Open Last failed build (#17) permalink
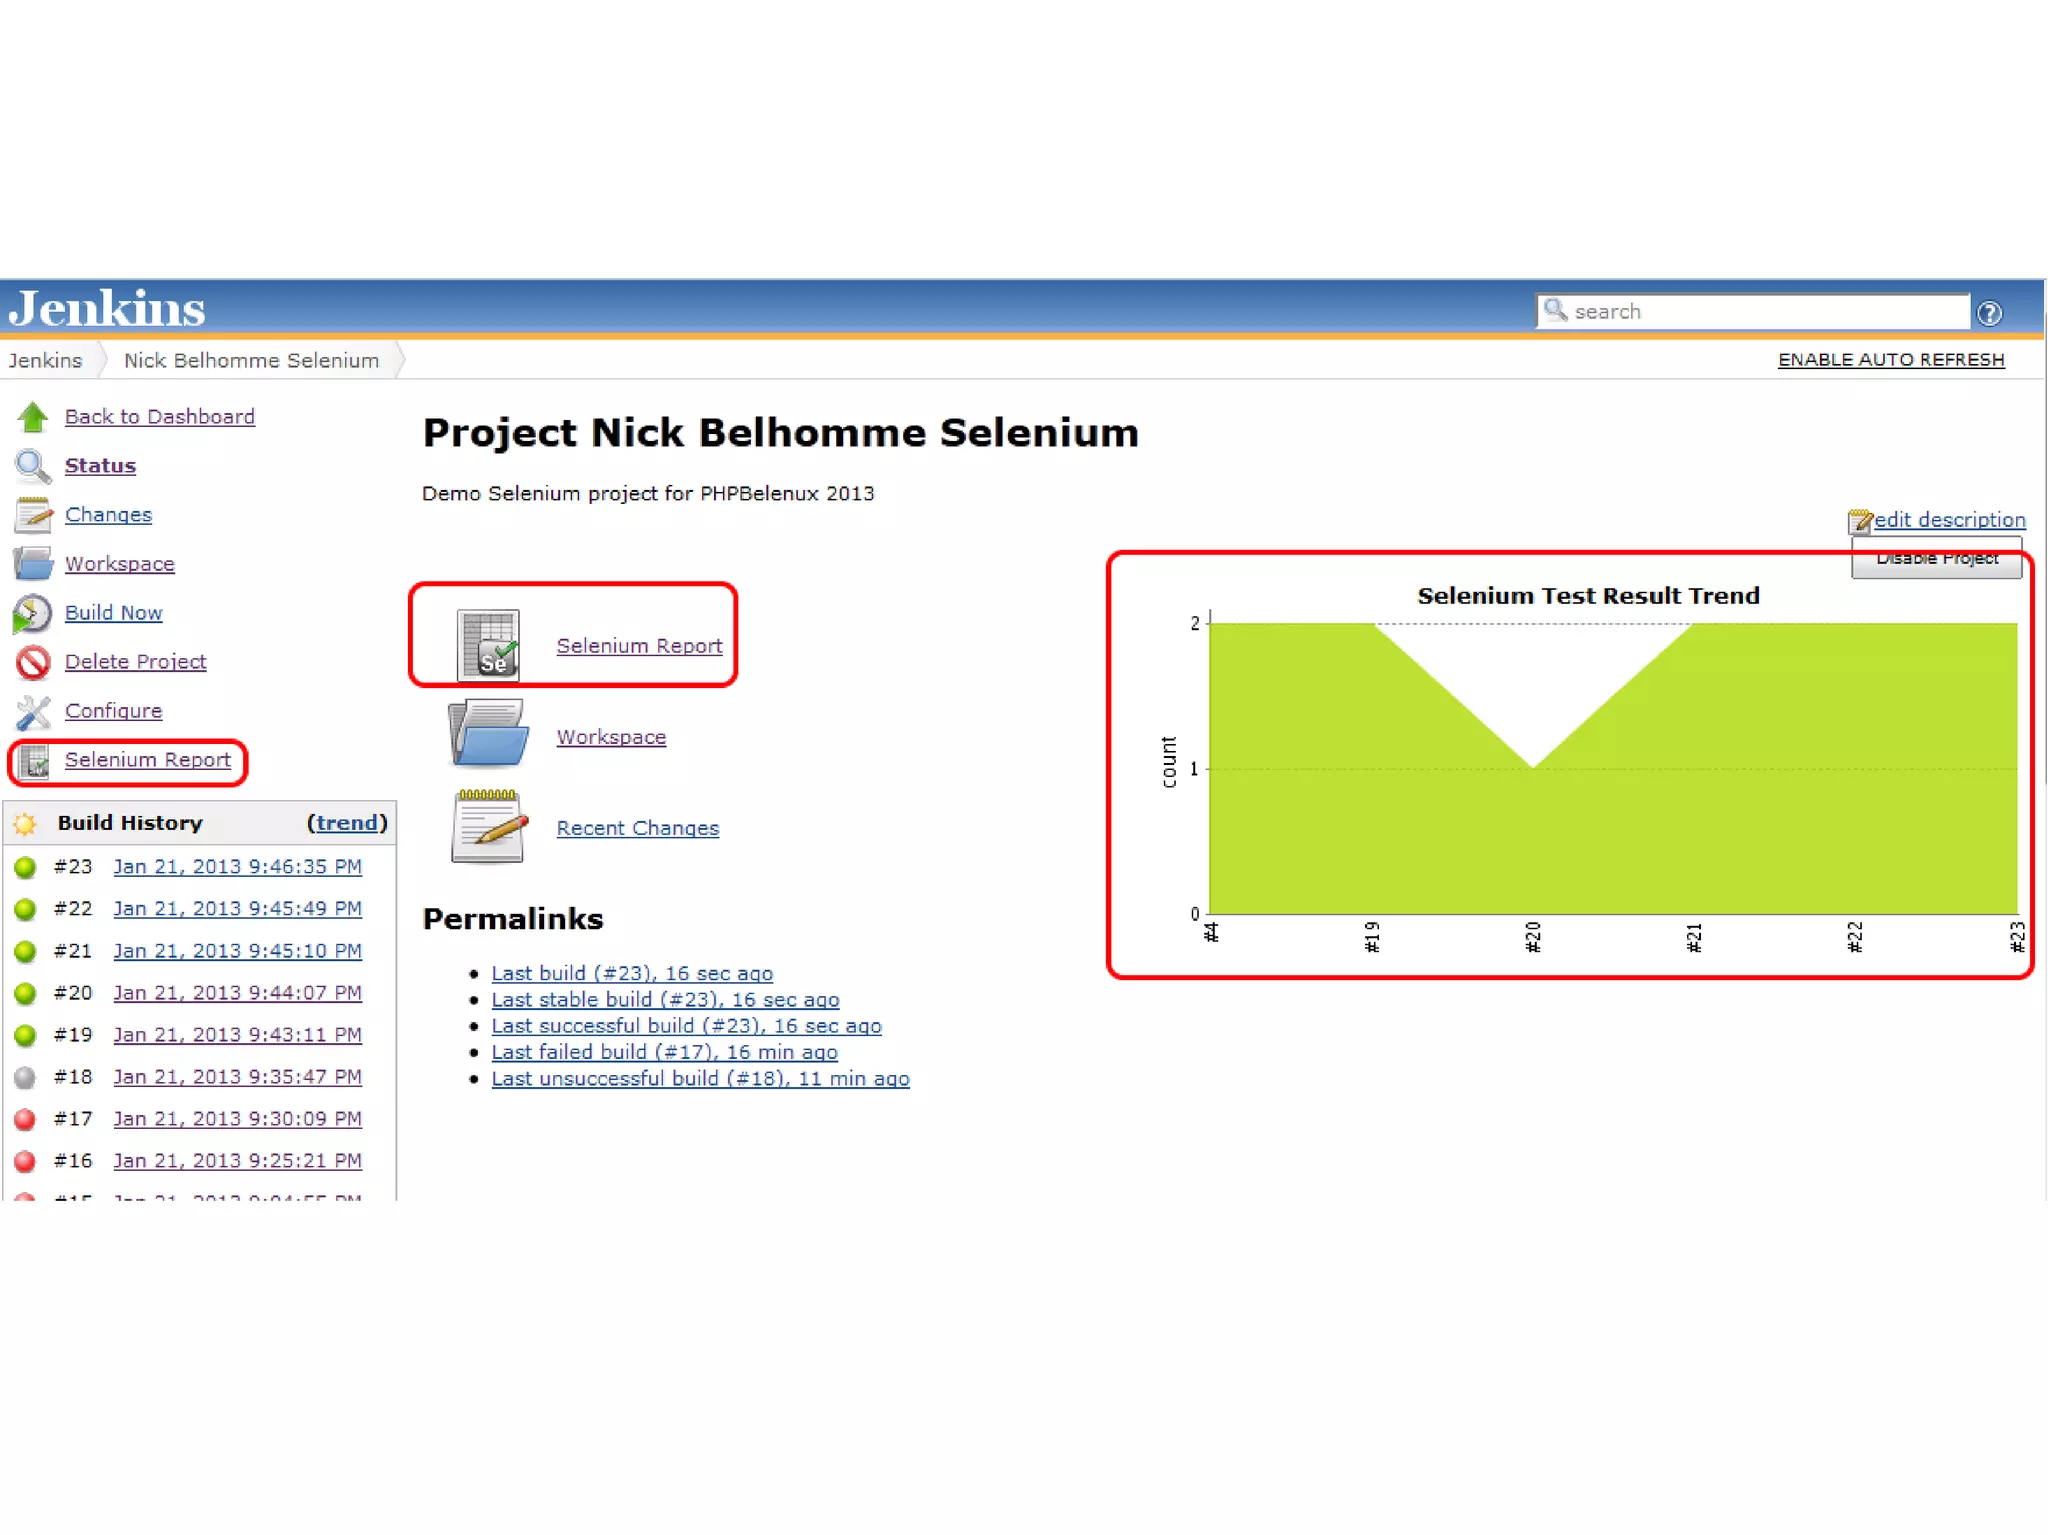The height and width of the screenshot is (1535, 2048). click(664, 1052)
